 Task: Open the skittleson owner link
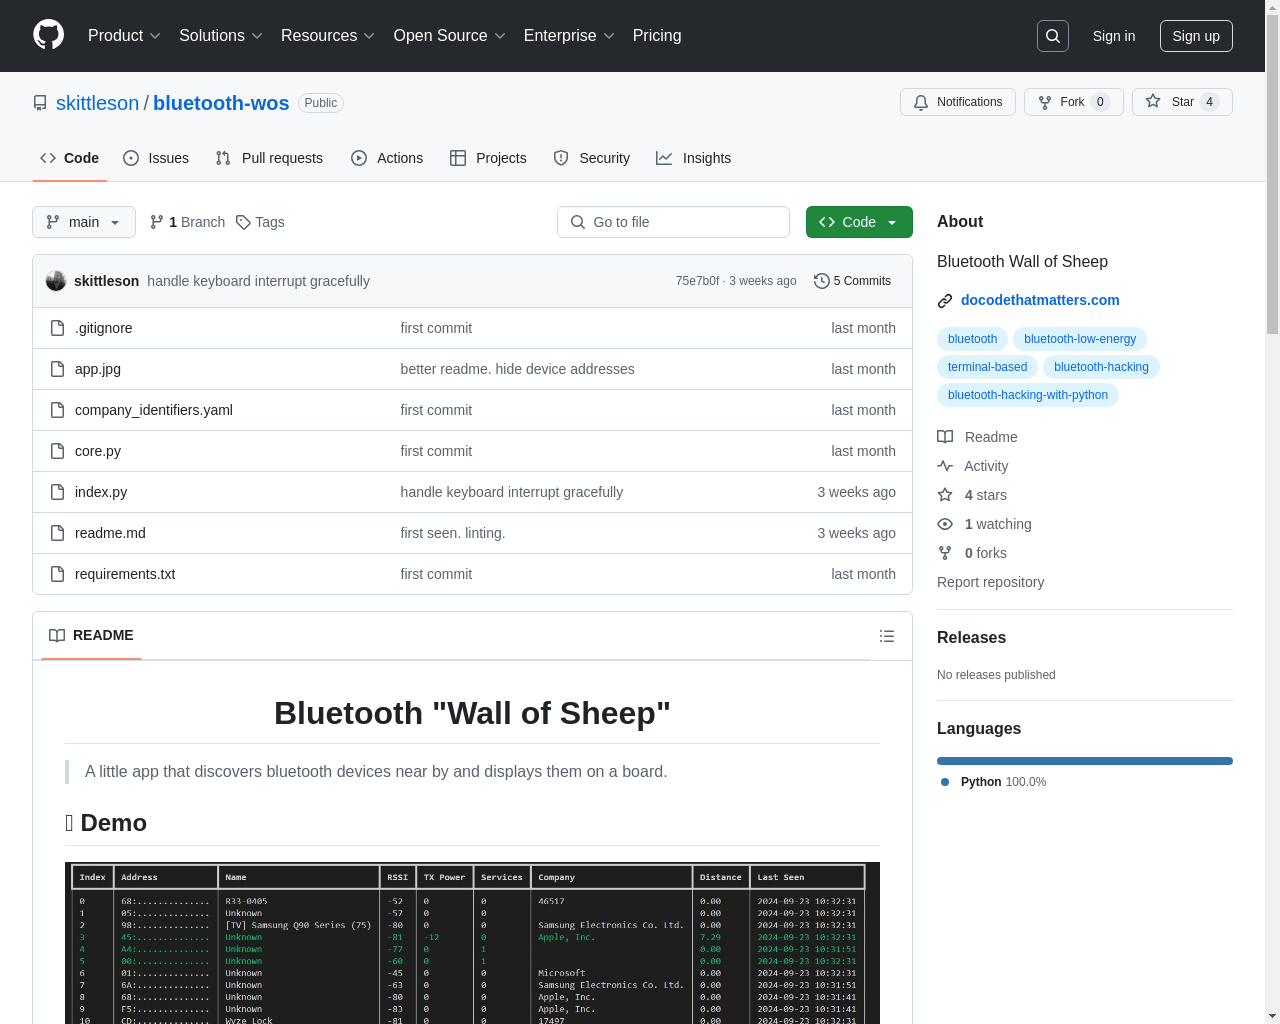(x=98, y=103)
